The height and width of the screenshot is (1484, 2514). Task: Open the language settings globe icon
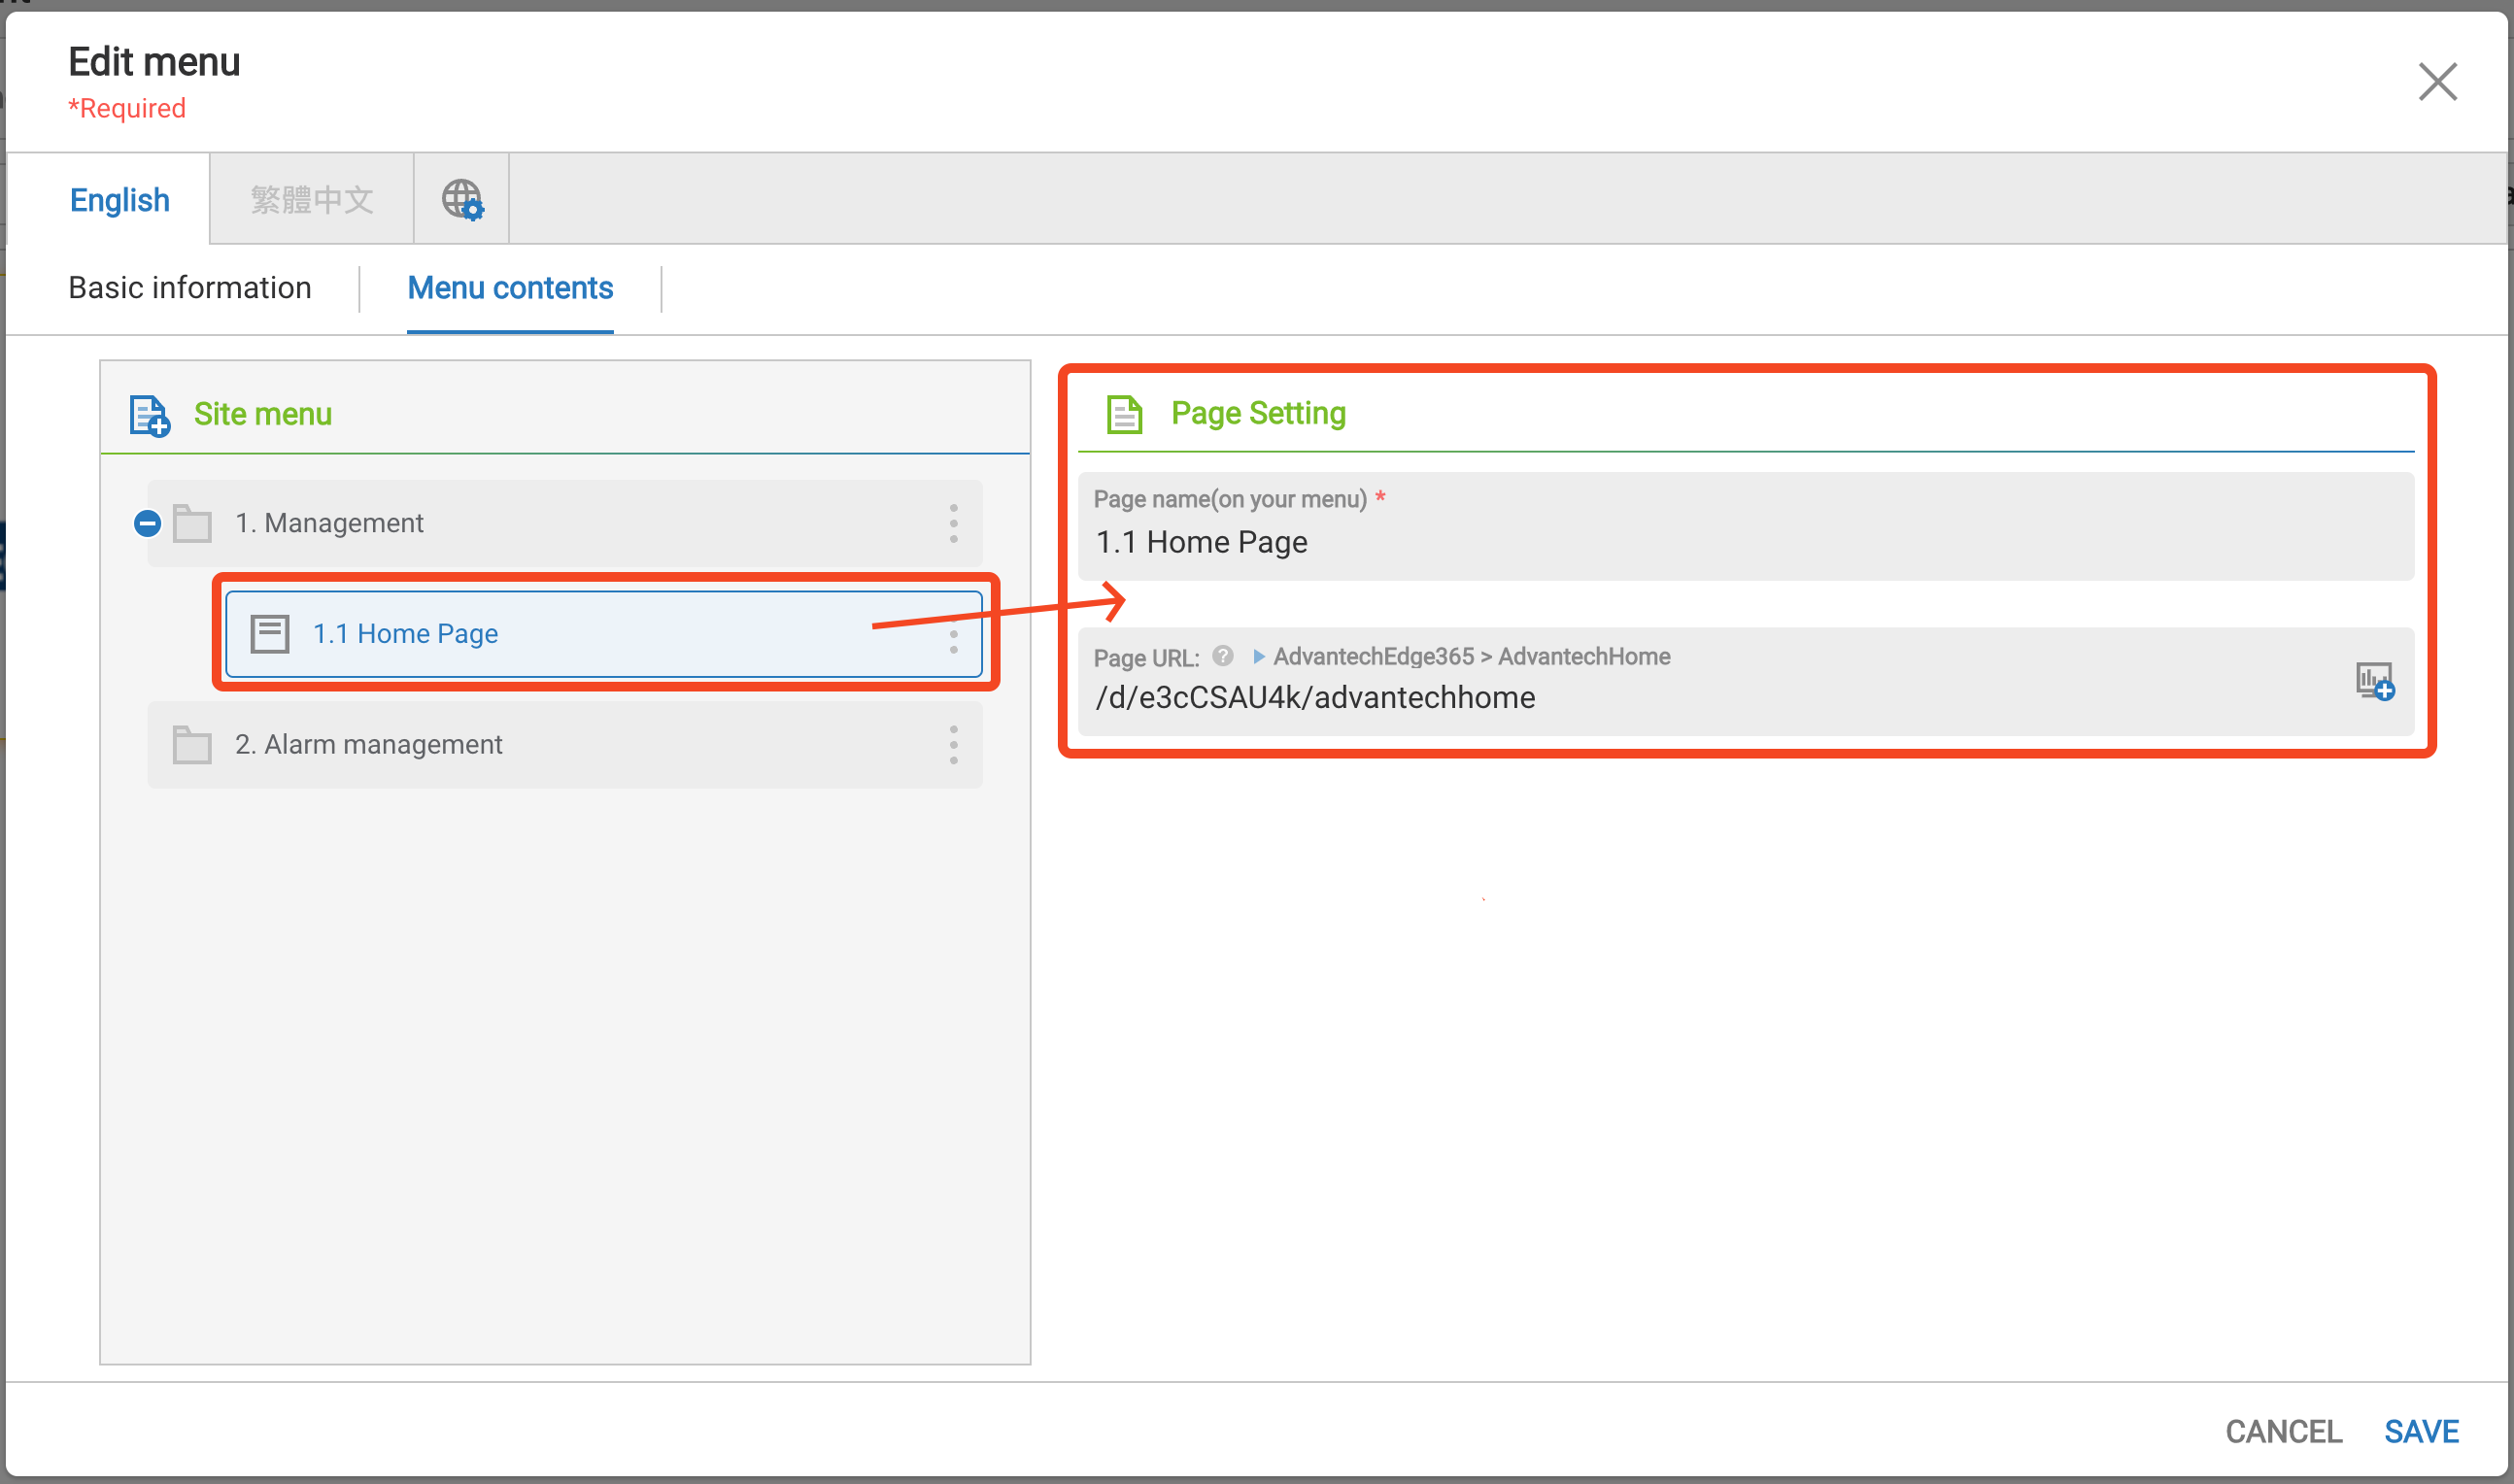click(462, 200)
